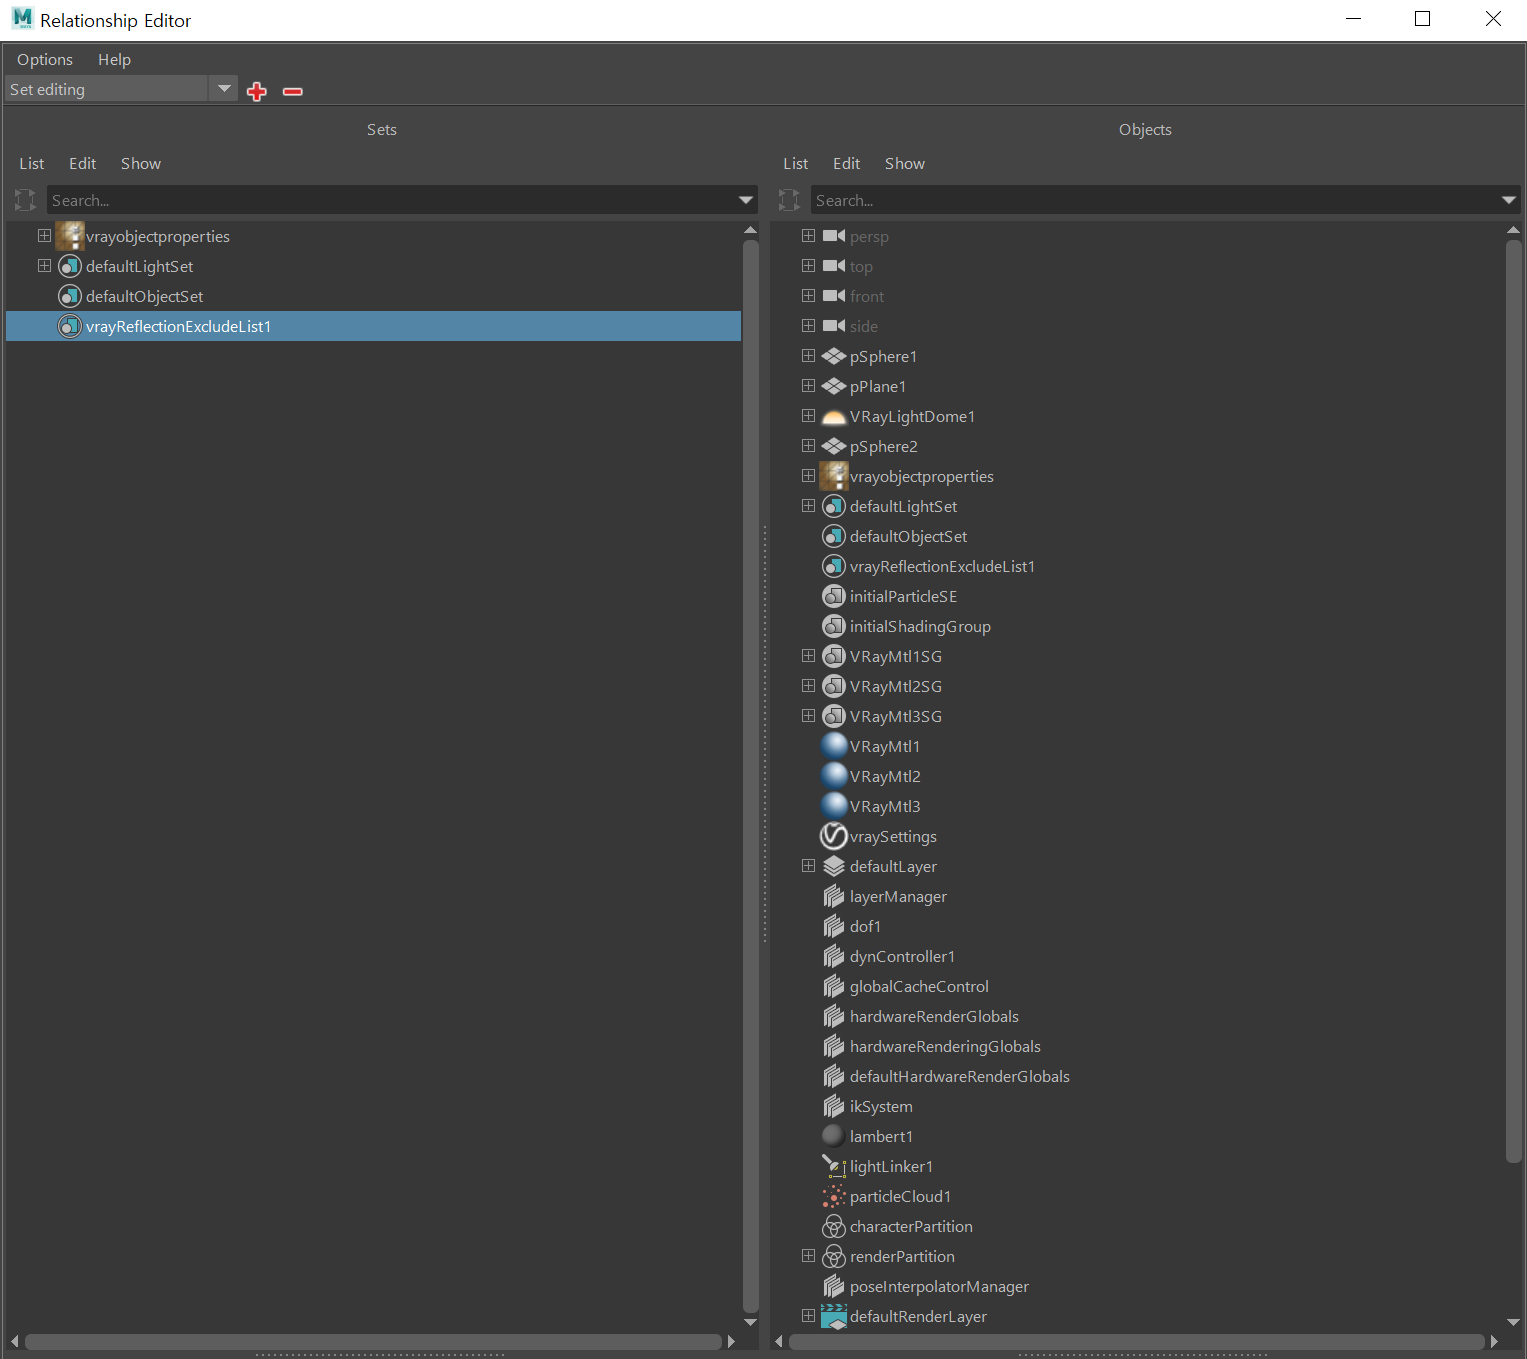This screenshot has width=1527, height=1359.
Task: Open the Help menu
Action: coord(114,60)
